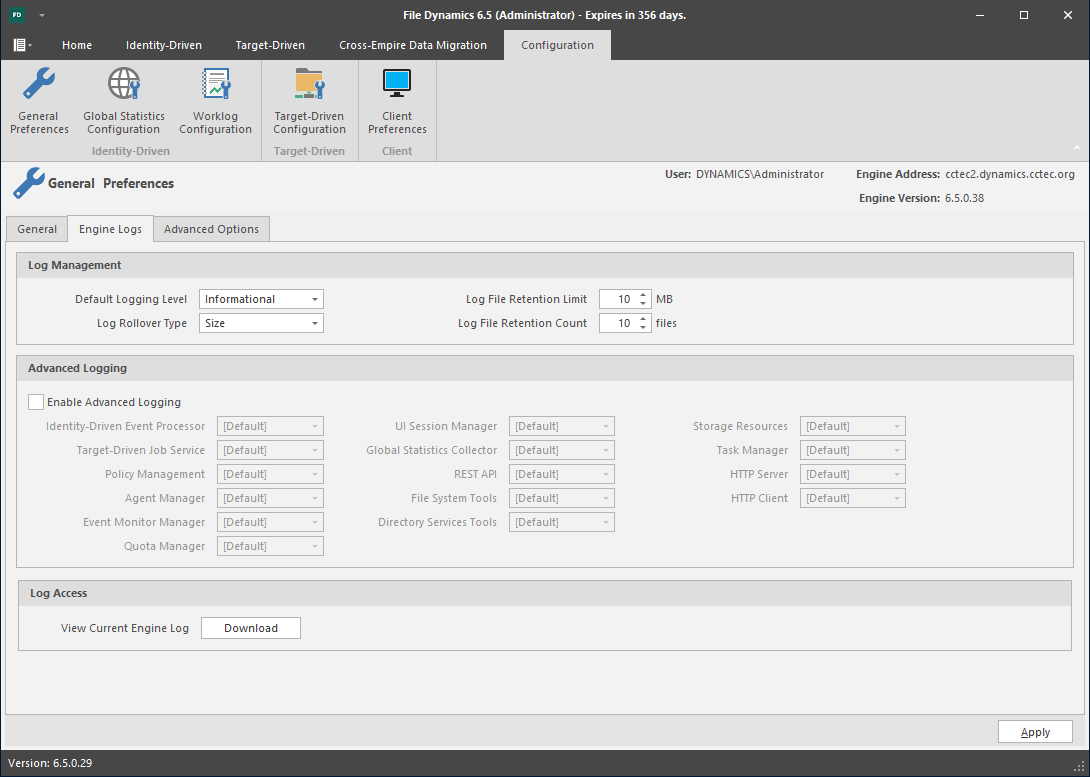This screenshot has height=777, width=1090.
Task: Click Download to view engine log
Action: tap(251, 628)
